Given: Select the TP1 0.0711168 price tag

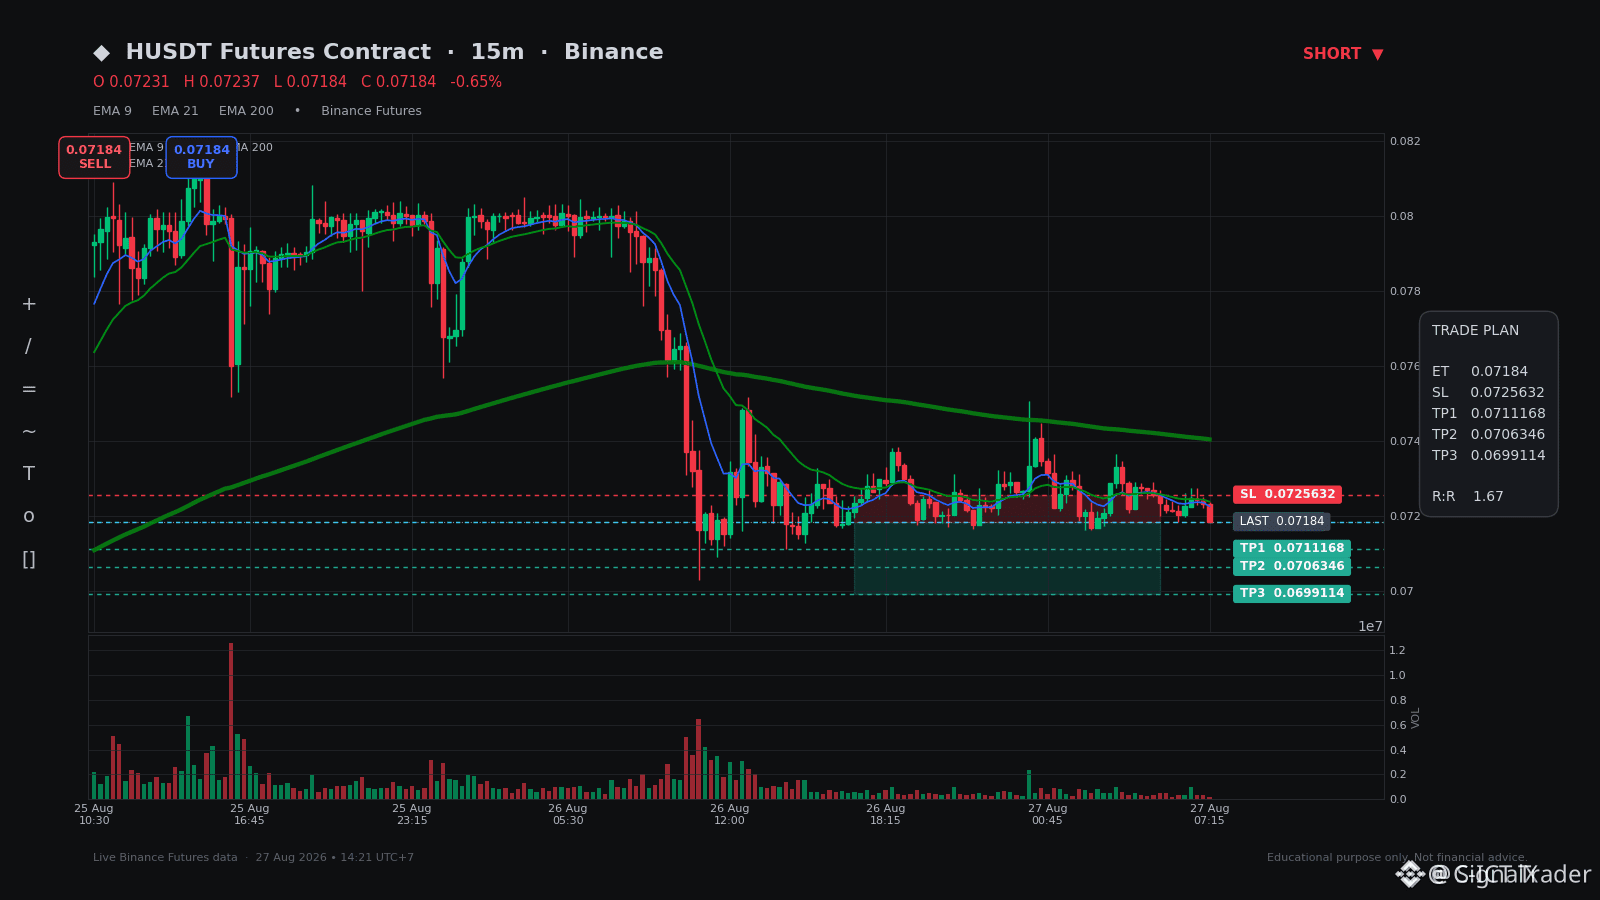Looking at the screenshot, I should point(1292,549).
